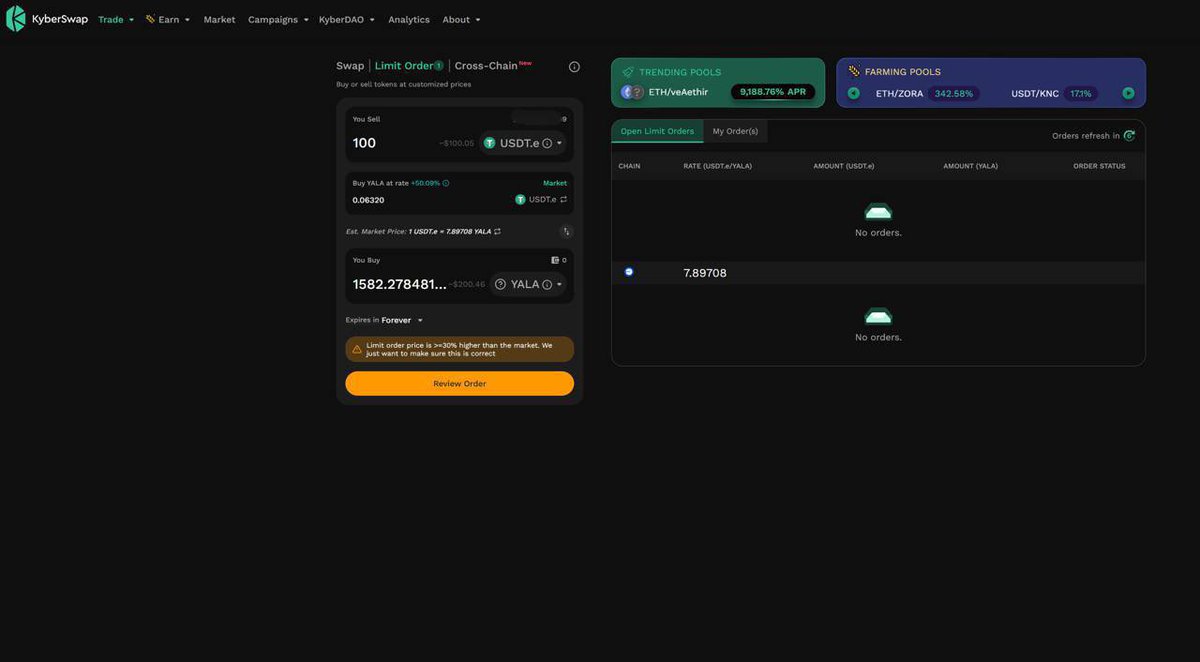Open the Trade menu
This screenshot has width=1200, height=662.
[116, 19]
